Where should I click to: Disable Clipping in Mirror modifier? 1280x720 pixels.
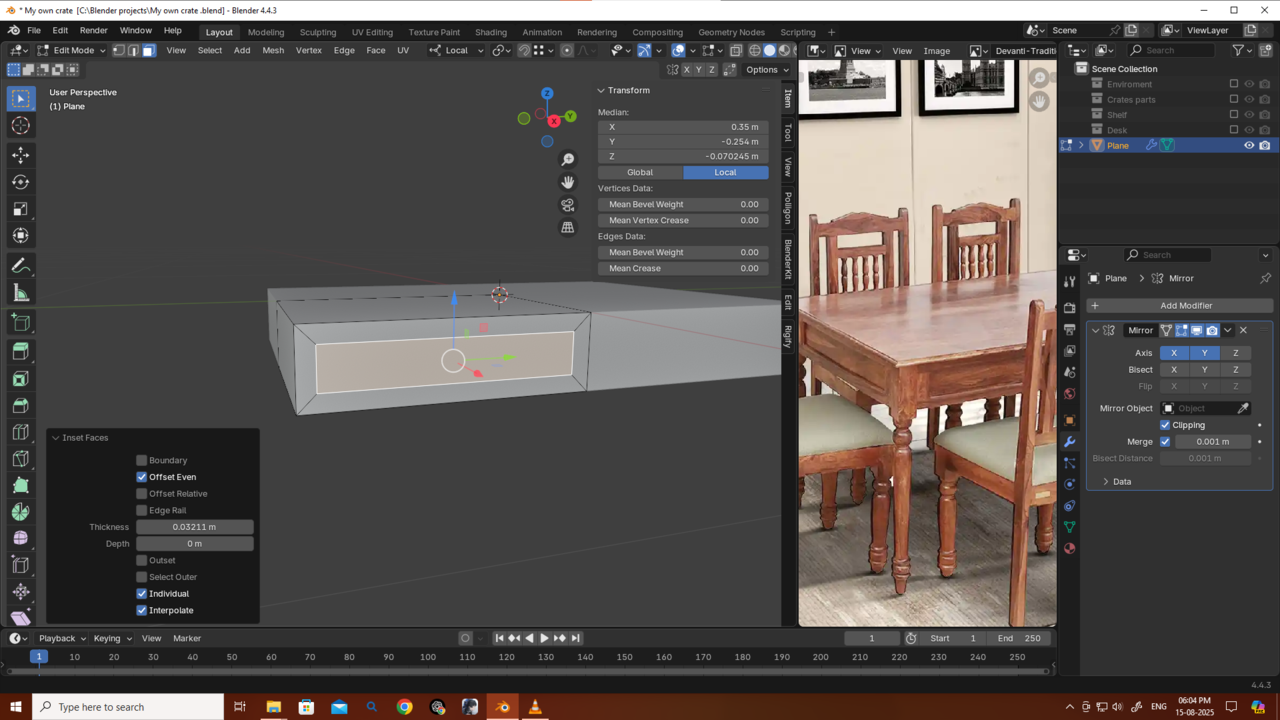1165,425
